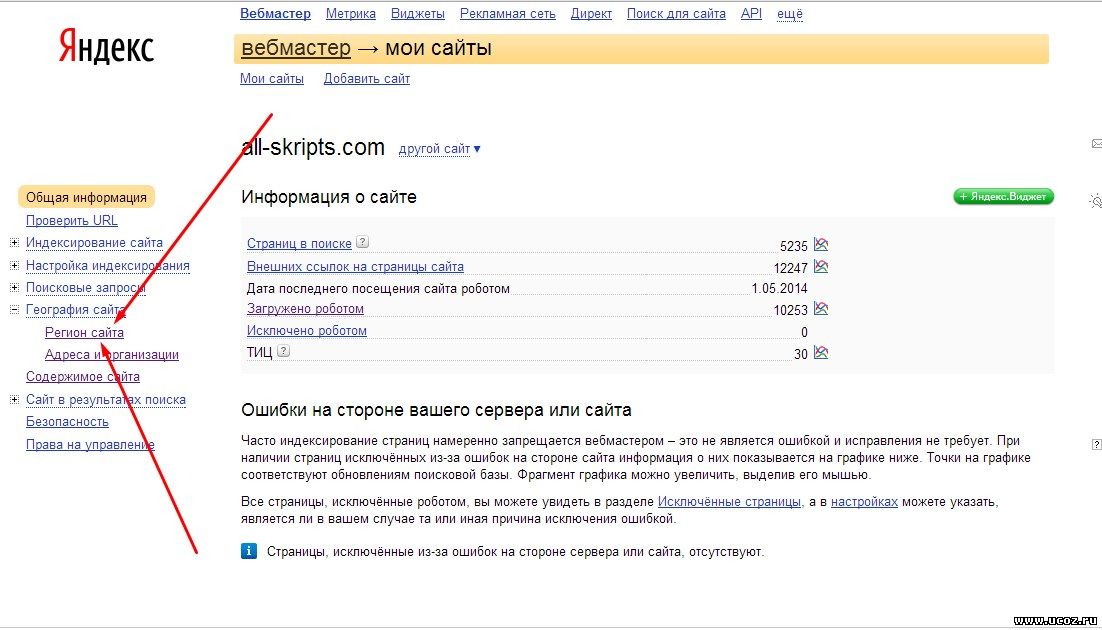
Task: Open Проверить URL in sidebar
Action: pos(72,221)
